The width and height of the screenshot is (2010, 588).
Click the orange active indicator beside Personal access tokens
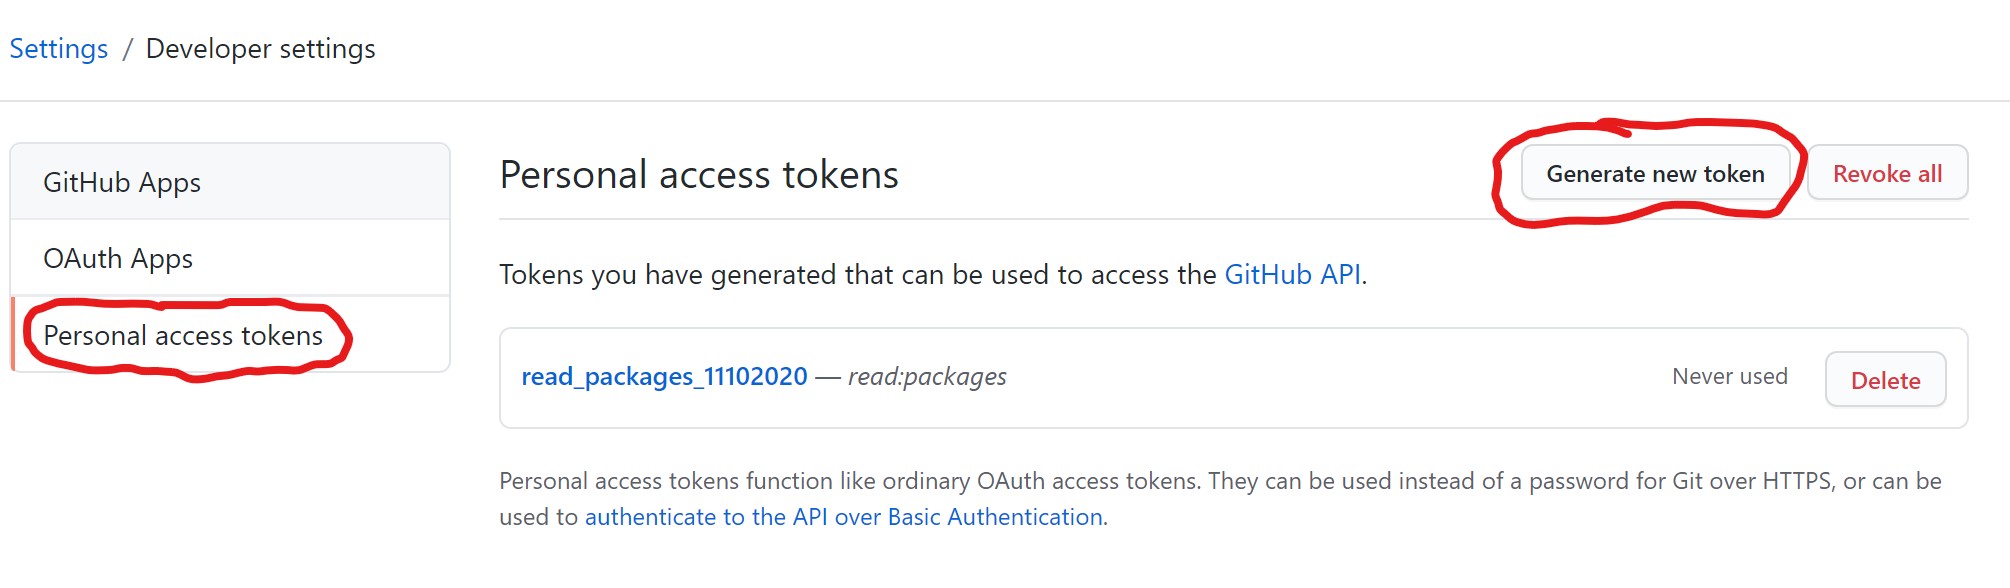click(13, 334)
